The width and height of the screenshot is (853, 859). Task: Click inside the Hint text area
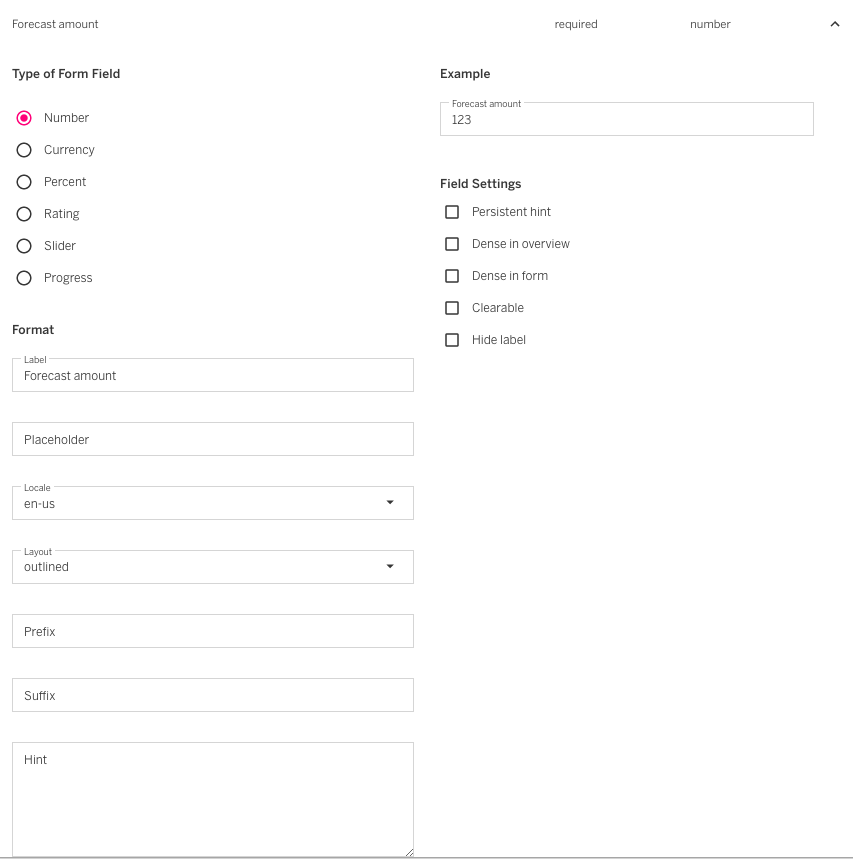point(212,798)
